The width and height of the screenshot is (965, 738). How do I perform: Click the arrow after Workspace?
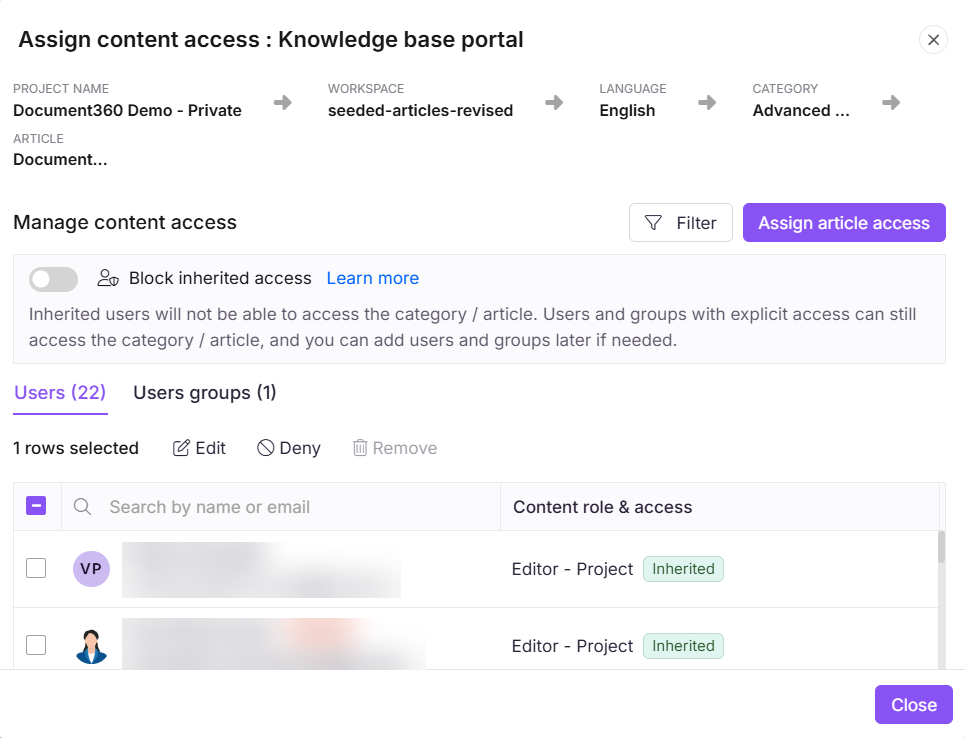554,102
